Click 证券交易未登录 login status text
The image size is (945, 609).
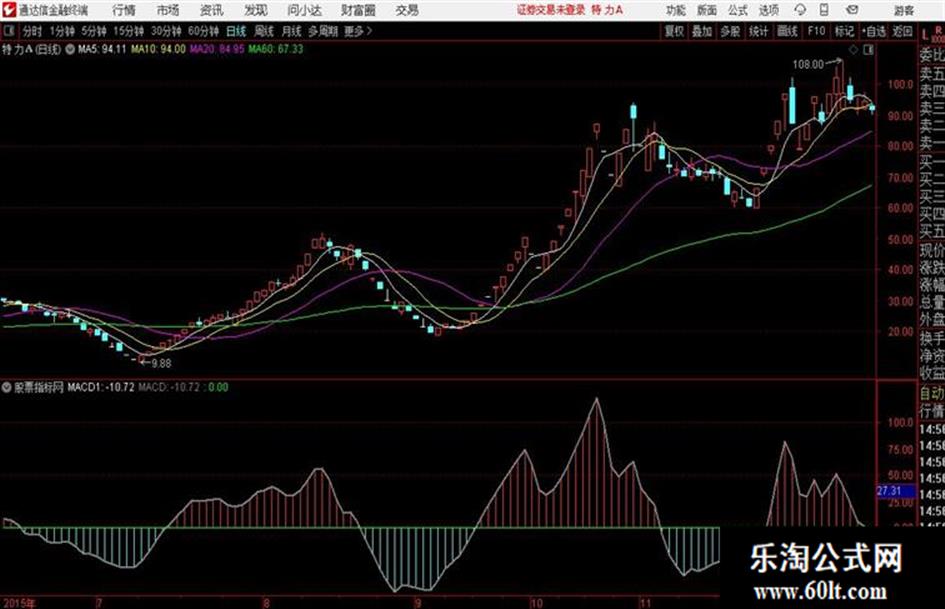[x=551, y=10]
